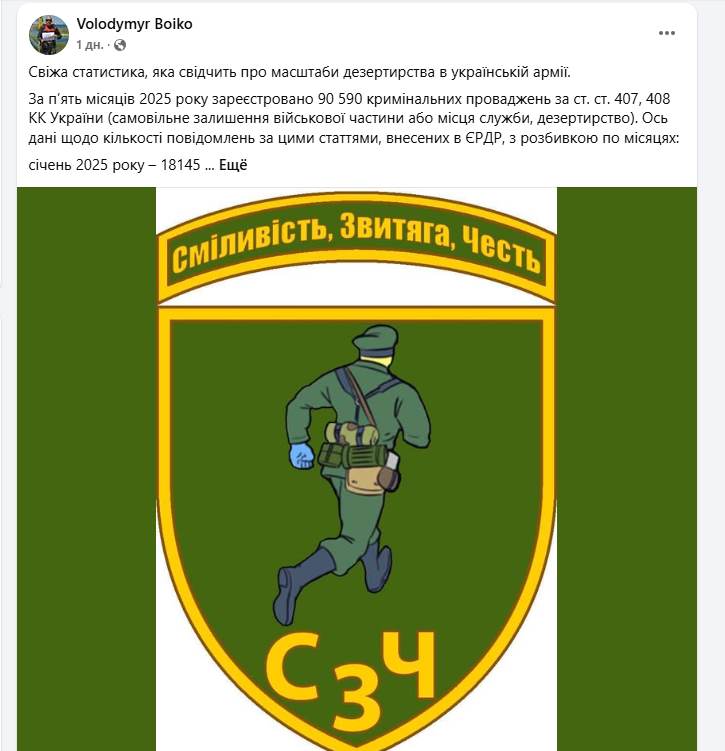Expand the full post with 'Ещё'

coord(233,165)
